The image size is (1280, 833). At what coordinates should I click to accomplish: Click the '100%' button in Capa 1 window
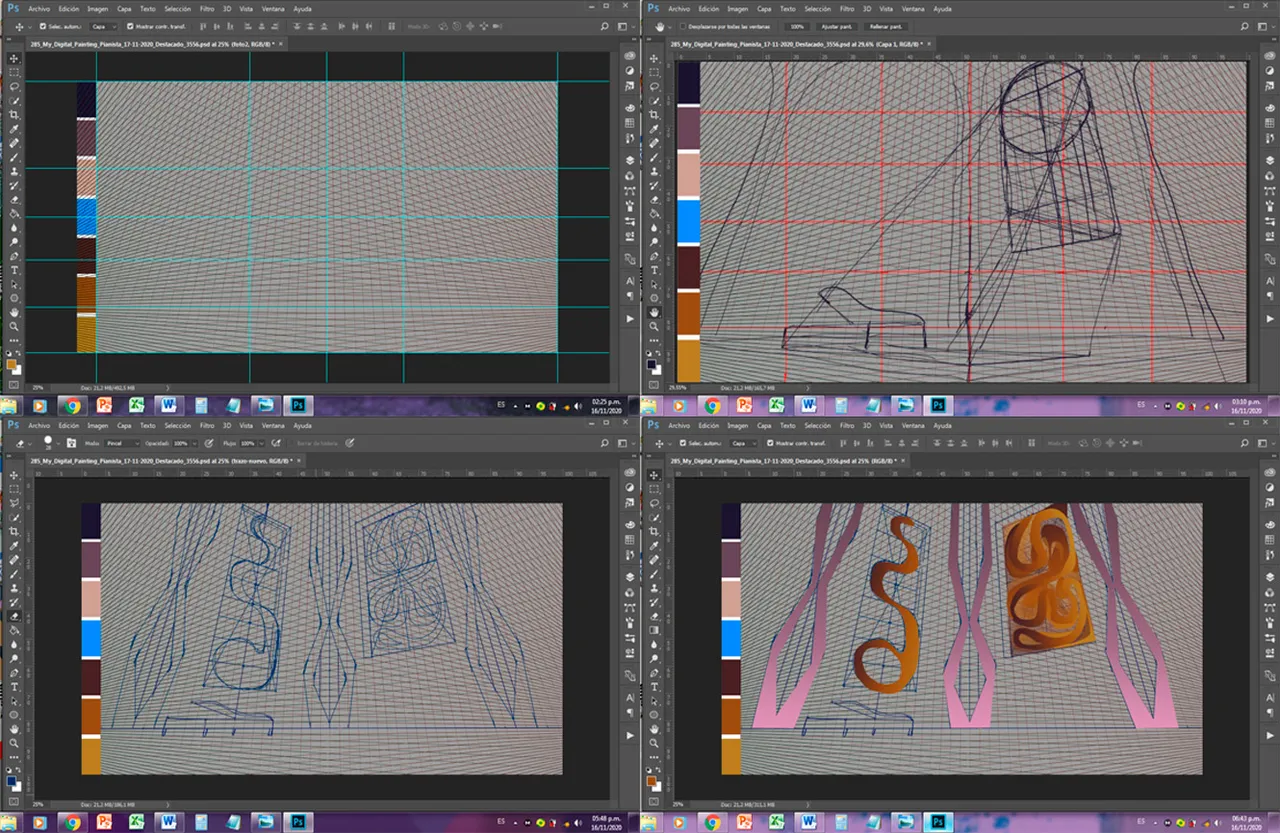pos(797,26)
